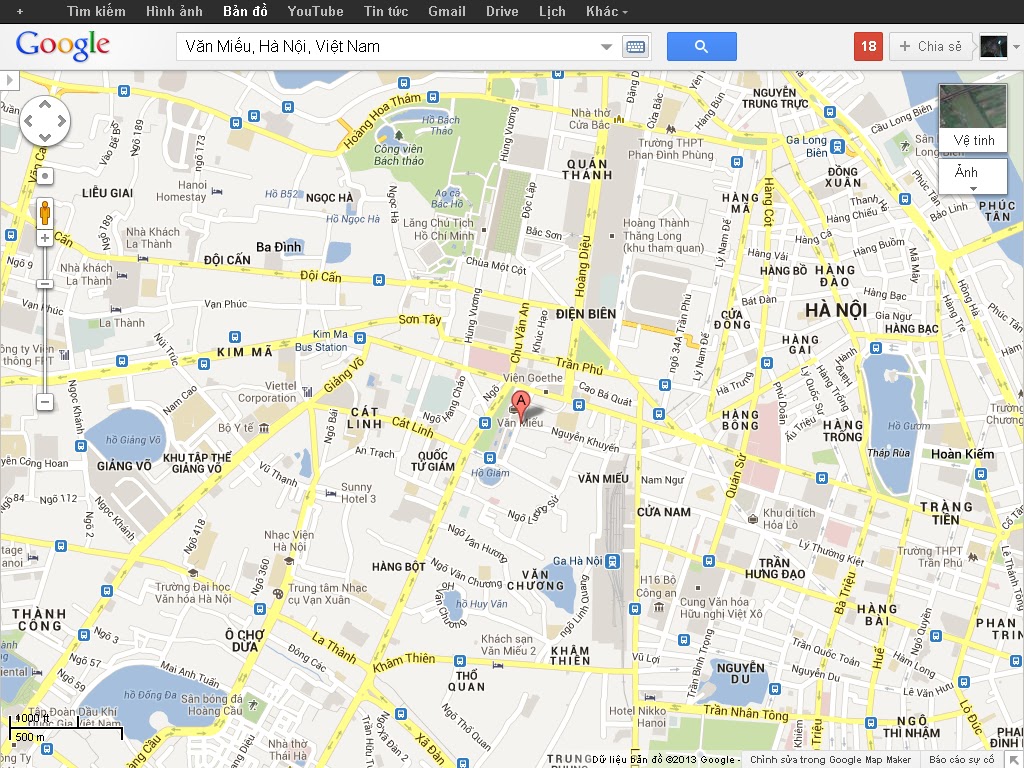The width and height of the screenshot is (1024, 768).
Task: Click the Bộ Y tế building icon
Action: click(x=264, y=428)
